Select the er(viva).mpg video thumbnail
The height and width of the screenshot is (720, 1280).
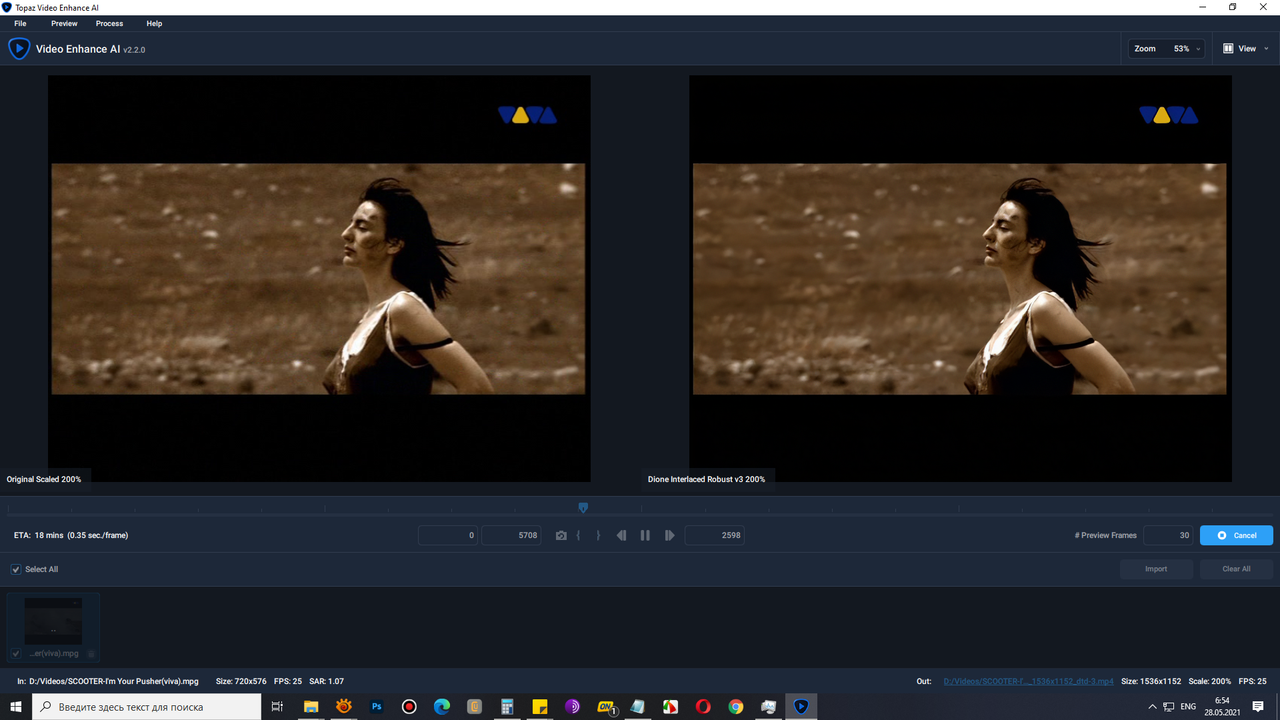click(53, 622)
